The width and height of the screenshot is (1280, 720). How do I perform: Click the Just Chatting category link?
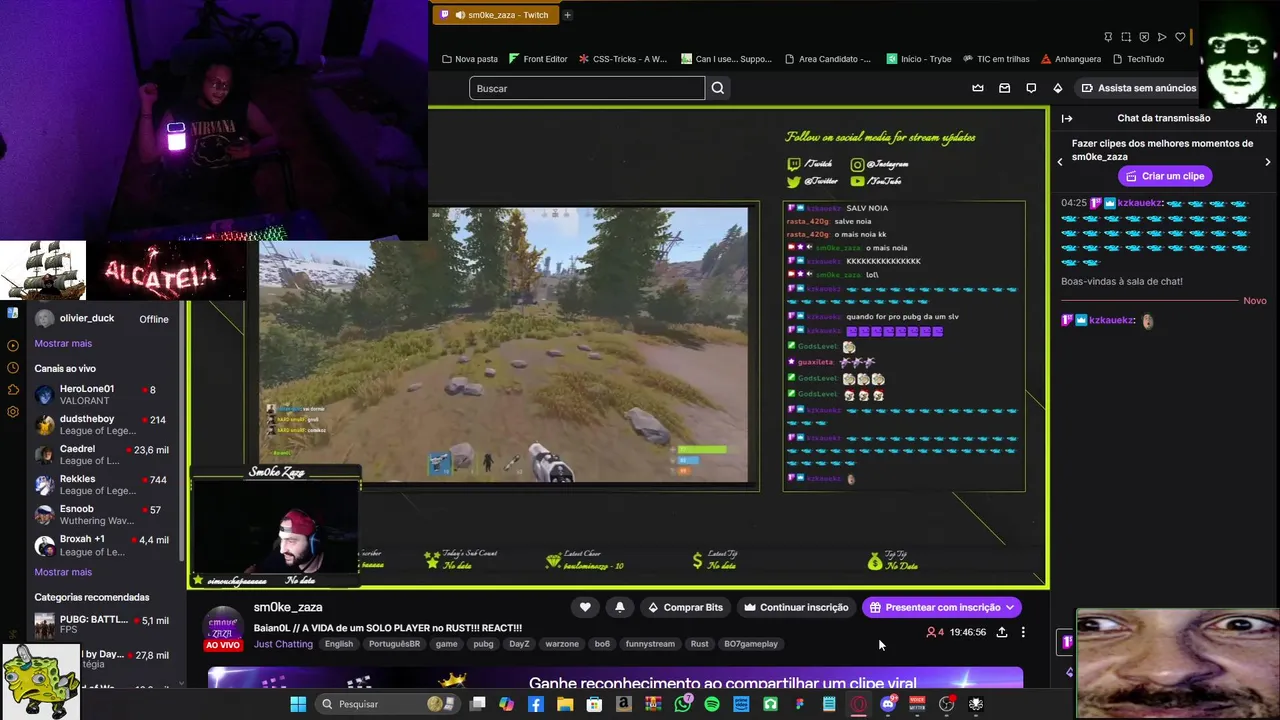pos(283,644)
